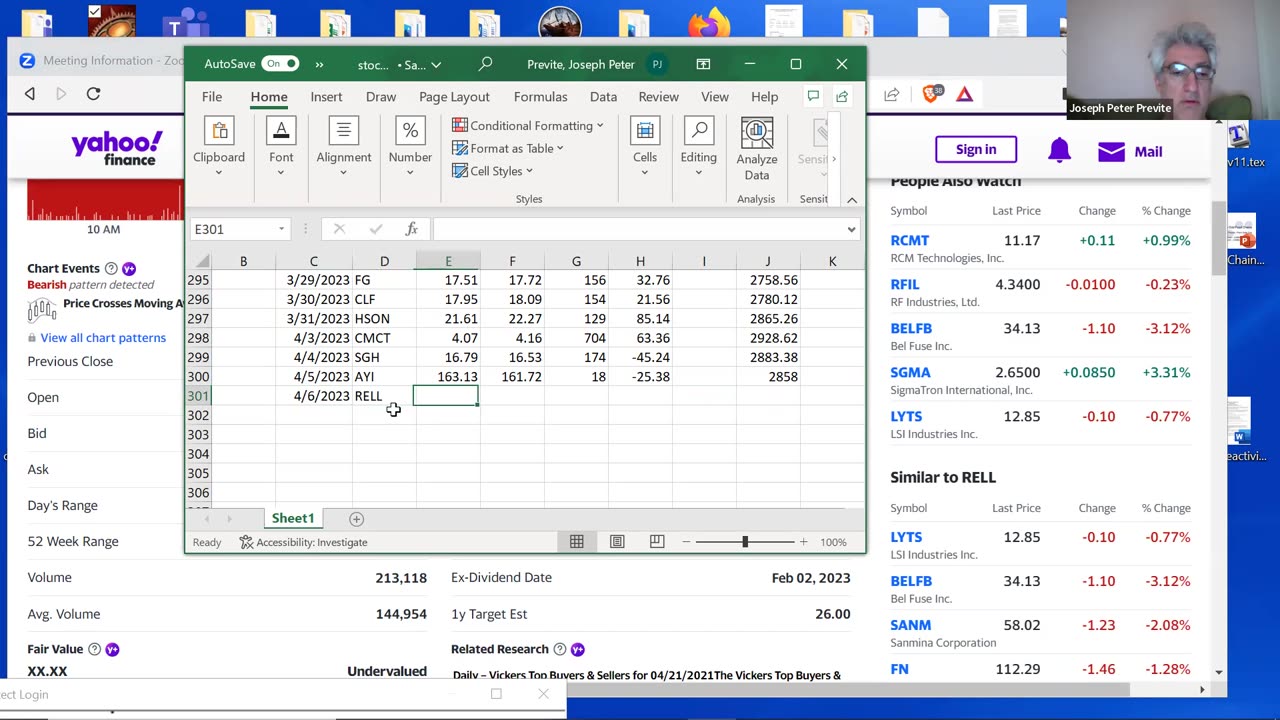Click the Sign in button
The image size is (1280, 720).
click(976, 150)
